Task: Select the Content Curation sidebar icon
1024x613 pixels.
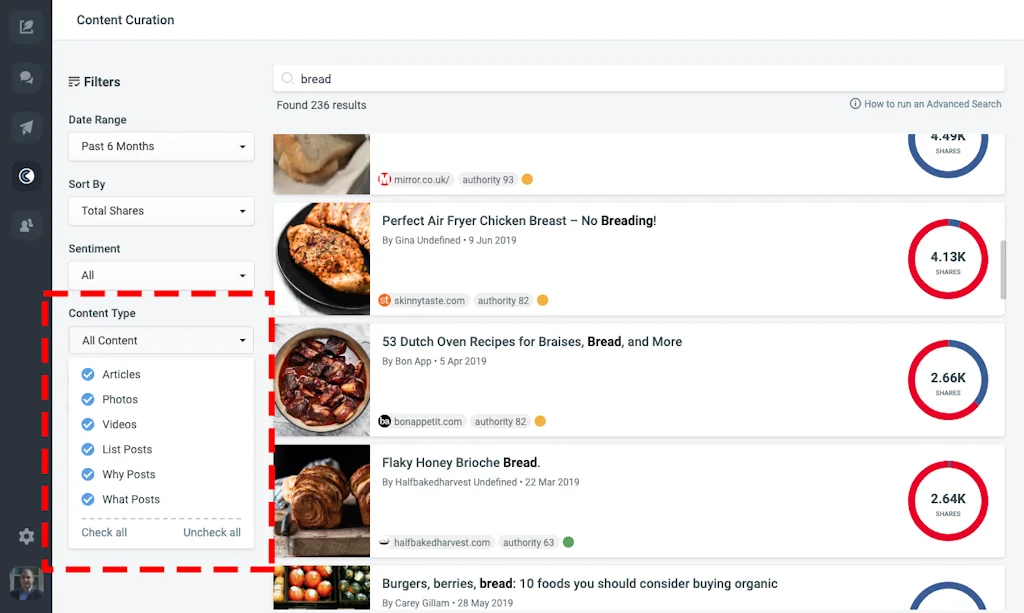Action: [26, 176]
